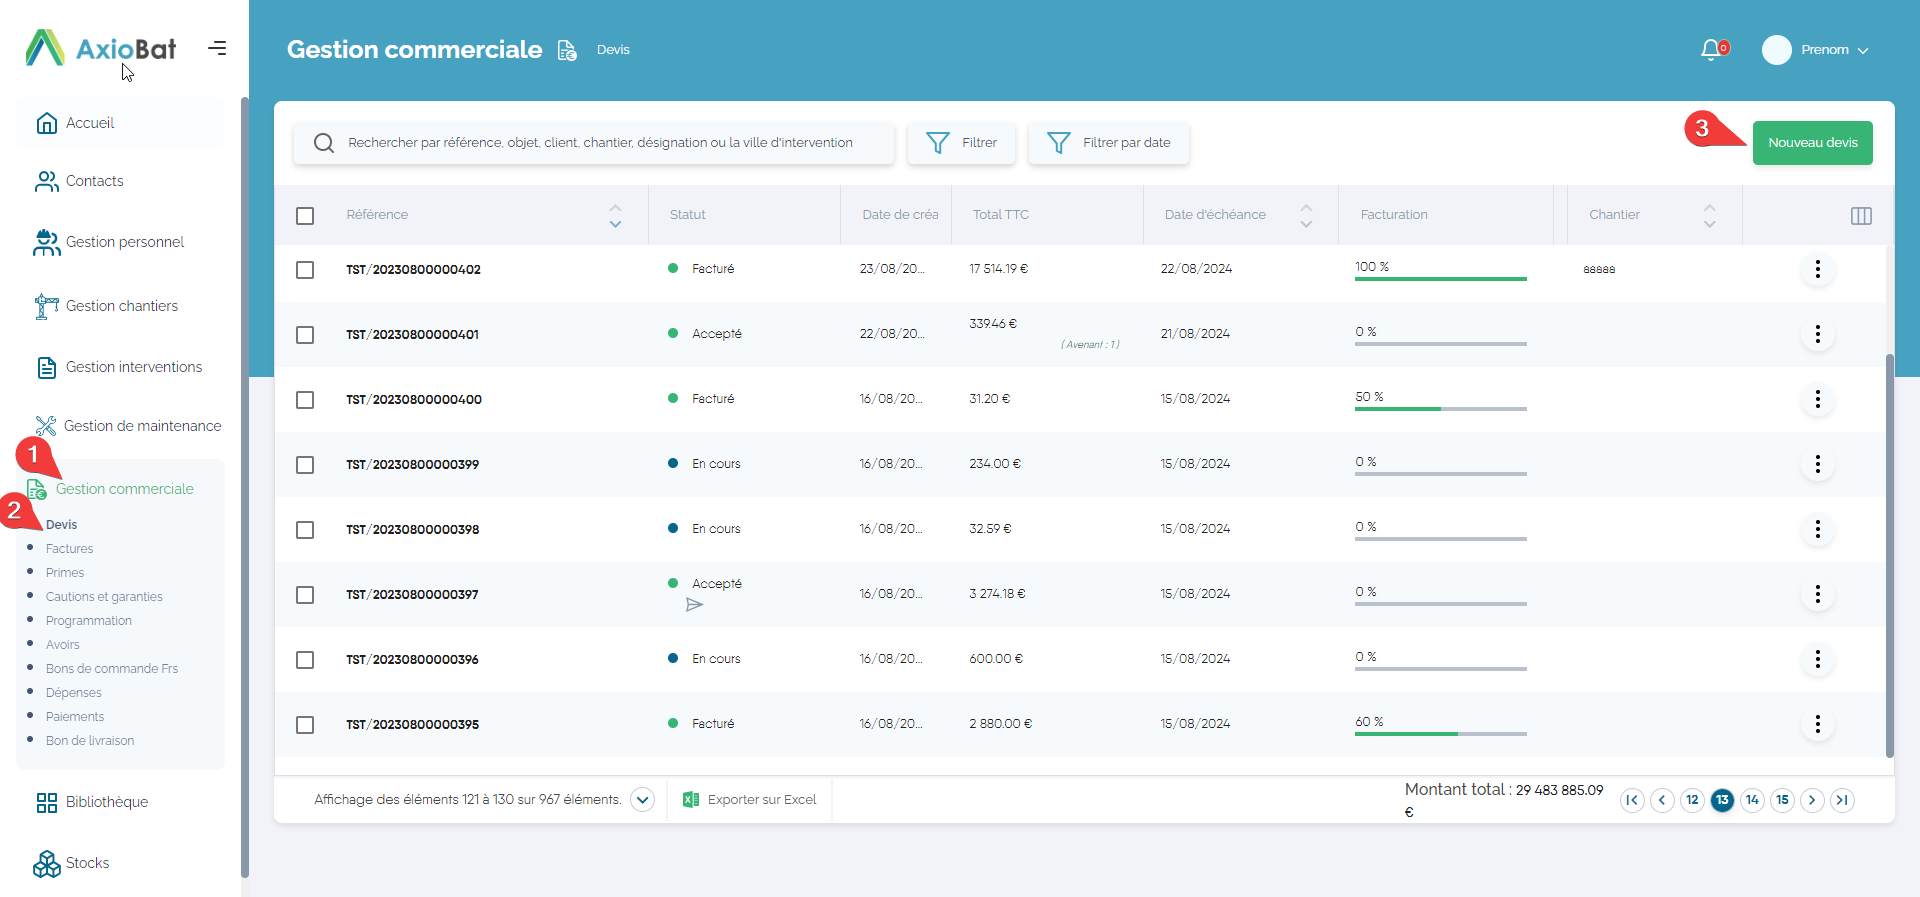Image resolution: width=1920 pixels, height=897 pixels.
Task: Select the row checkbox for TST/20230800000395
Action: pyautogui.click(x=305, y=725)
